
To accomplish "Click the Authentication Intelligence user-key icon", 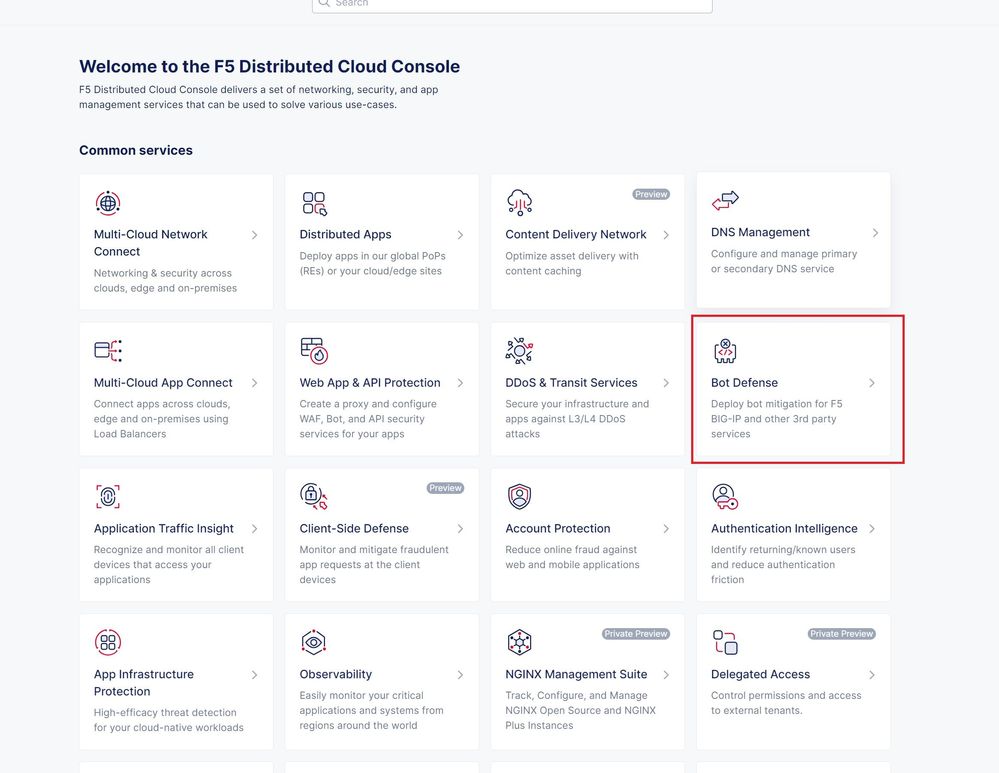I will [725, 496].
